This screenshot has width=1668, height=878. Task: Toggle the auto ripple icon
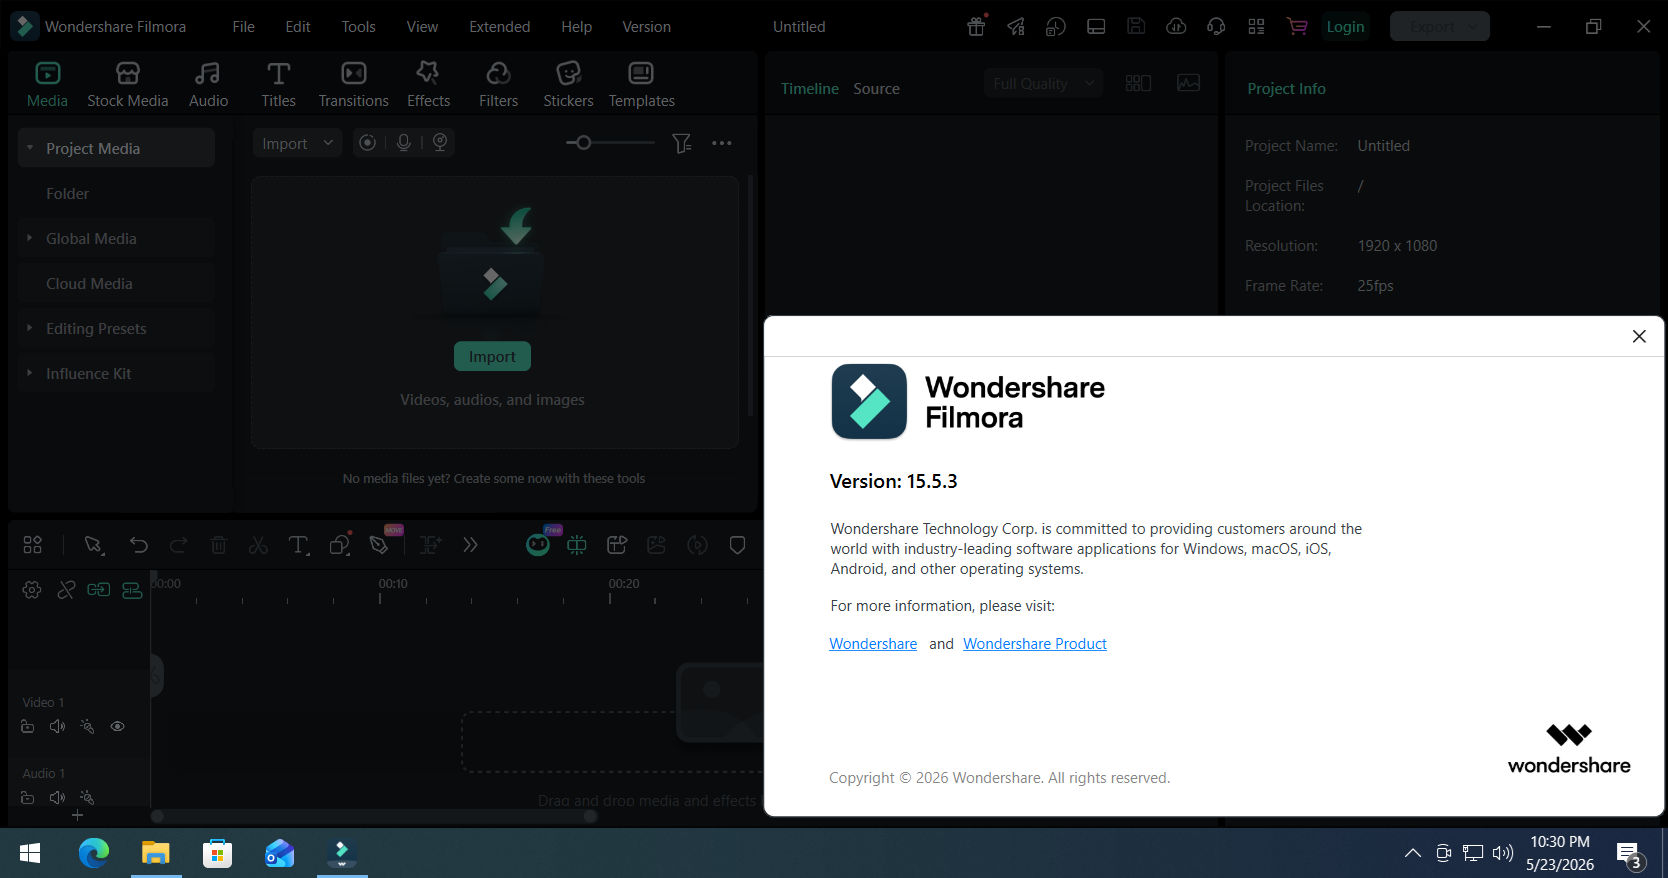pos(132,590)
